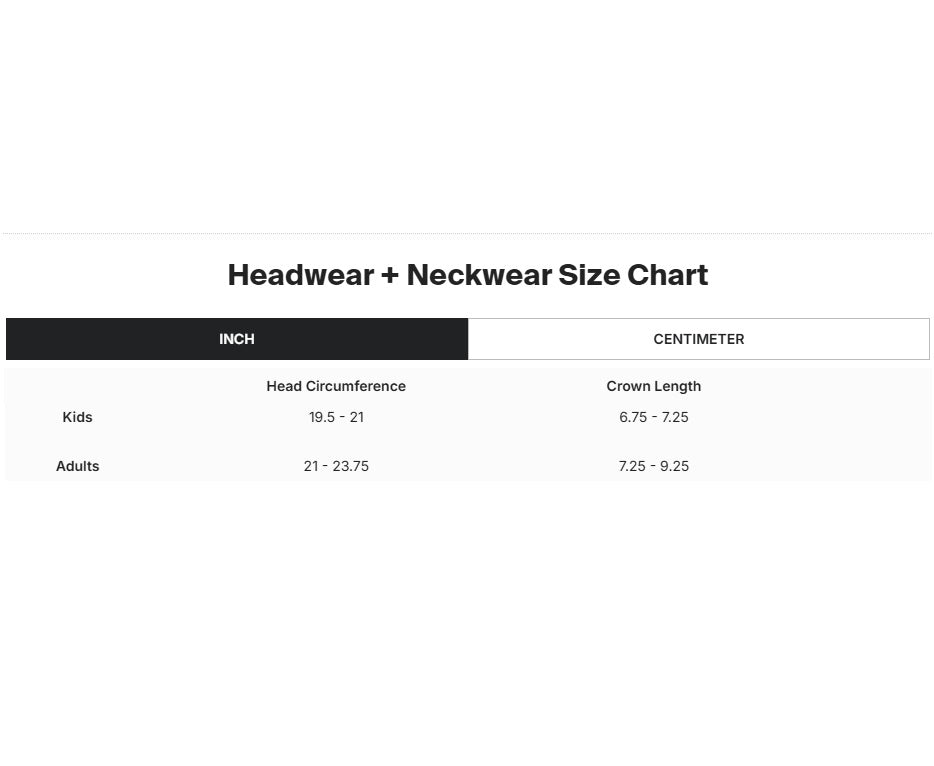Click the number 9.25 in Adults row

(x=674, y=466)
